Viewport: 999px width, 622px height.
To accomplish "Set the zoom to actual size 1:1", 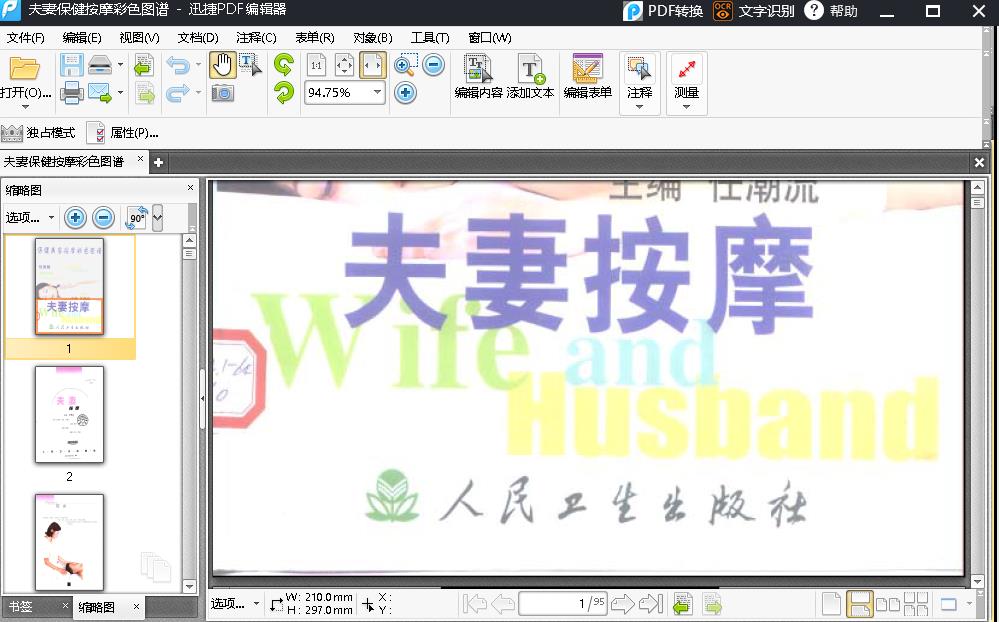I will pos(316,65).
